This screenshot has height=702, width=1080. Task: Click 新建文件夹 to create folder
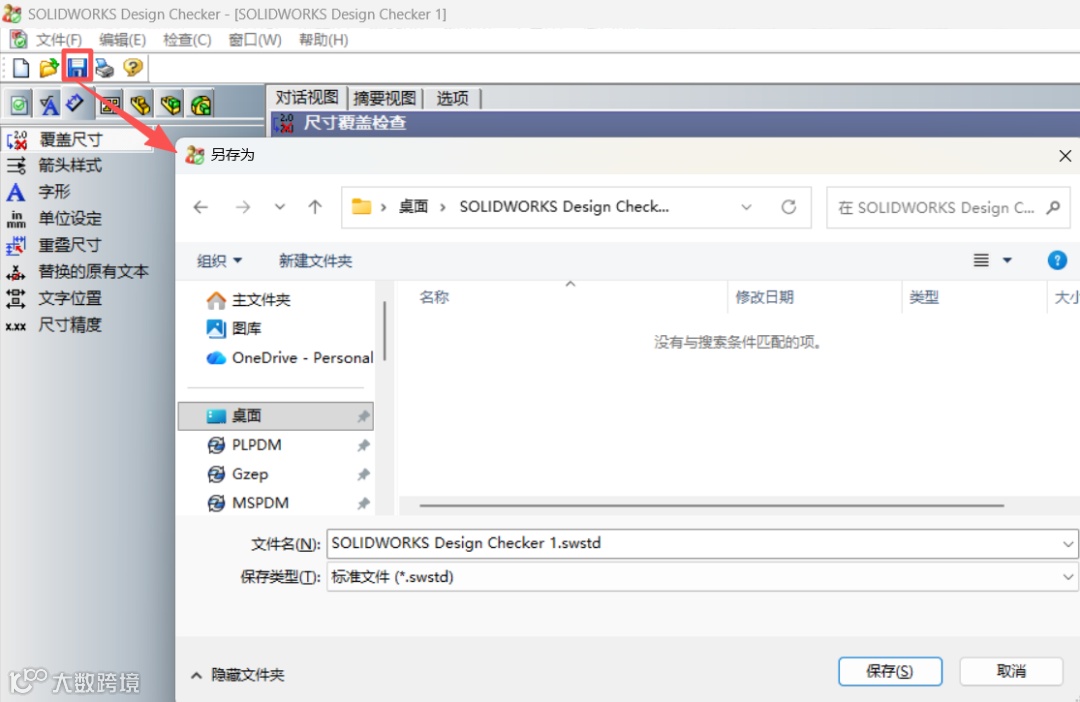pos(315,260)
